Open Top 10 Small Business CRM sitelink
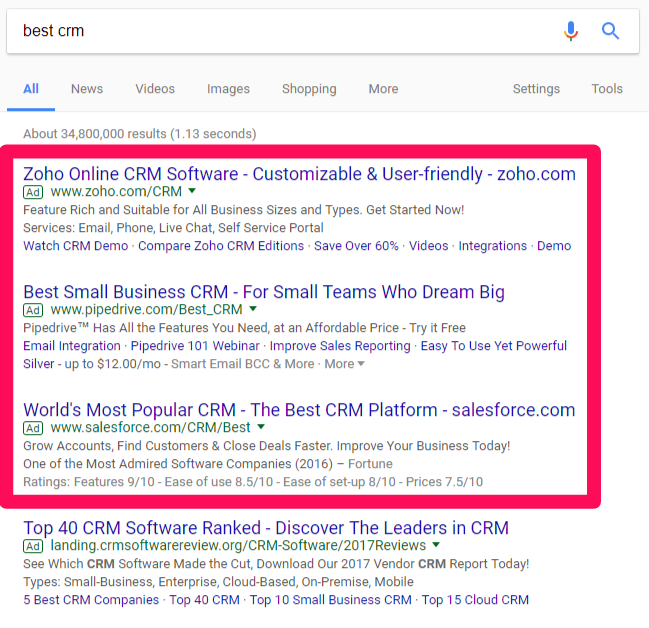649x628 pixels. pos(331,600)
